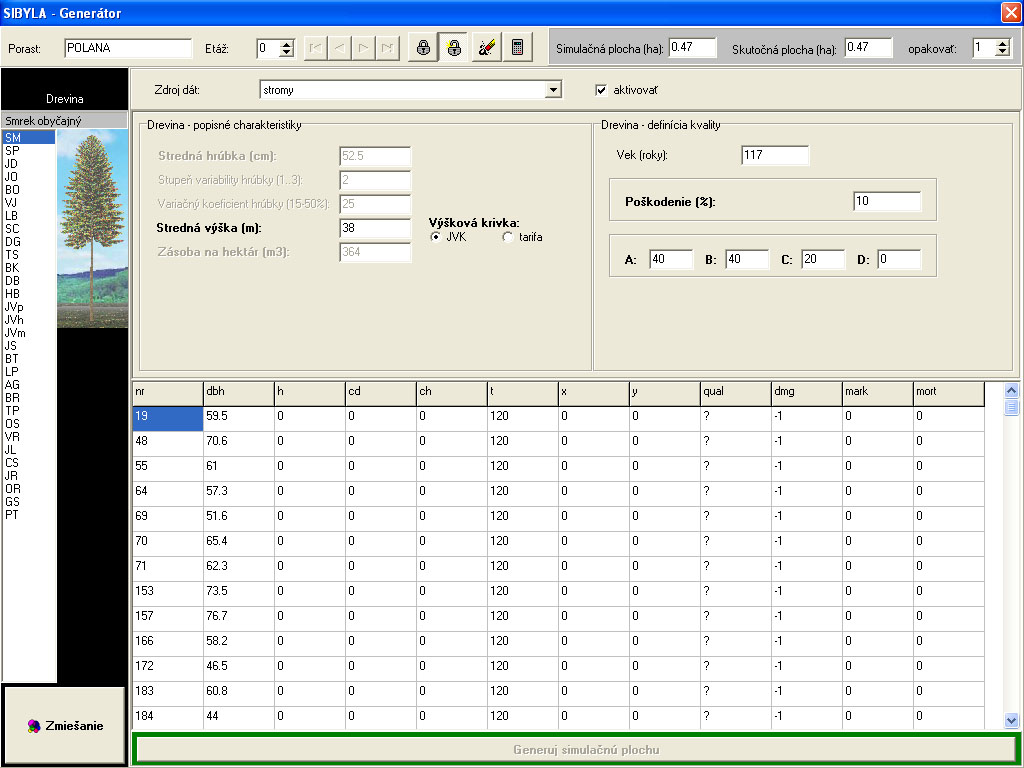Open the calculator icon in toolbar
This screenshot has width=1024, height=768.
[517, 48]
